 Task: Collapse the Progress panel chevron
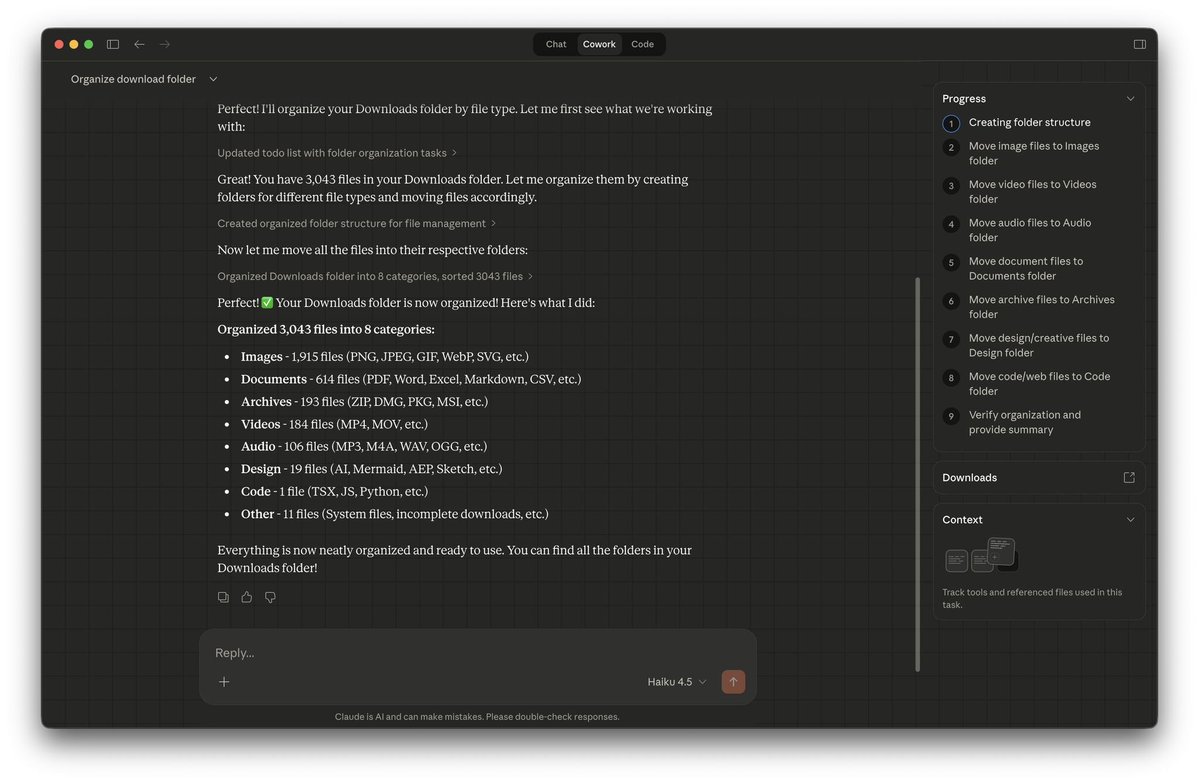click(x=1130, y=98)
